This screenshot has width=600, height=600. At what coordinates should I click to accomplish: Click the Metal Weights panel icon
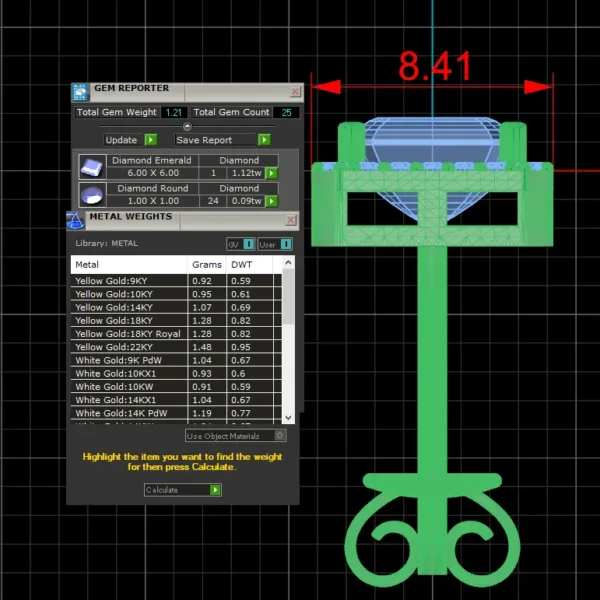tap(76, 221)
